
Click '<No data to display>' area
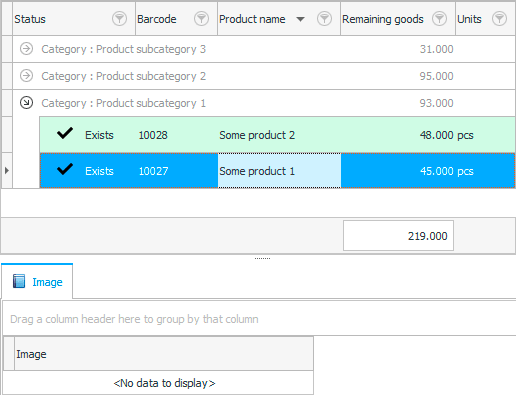pyautogui.click(x=164, y=383)
